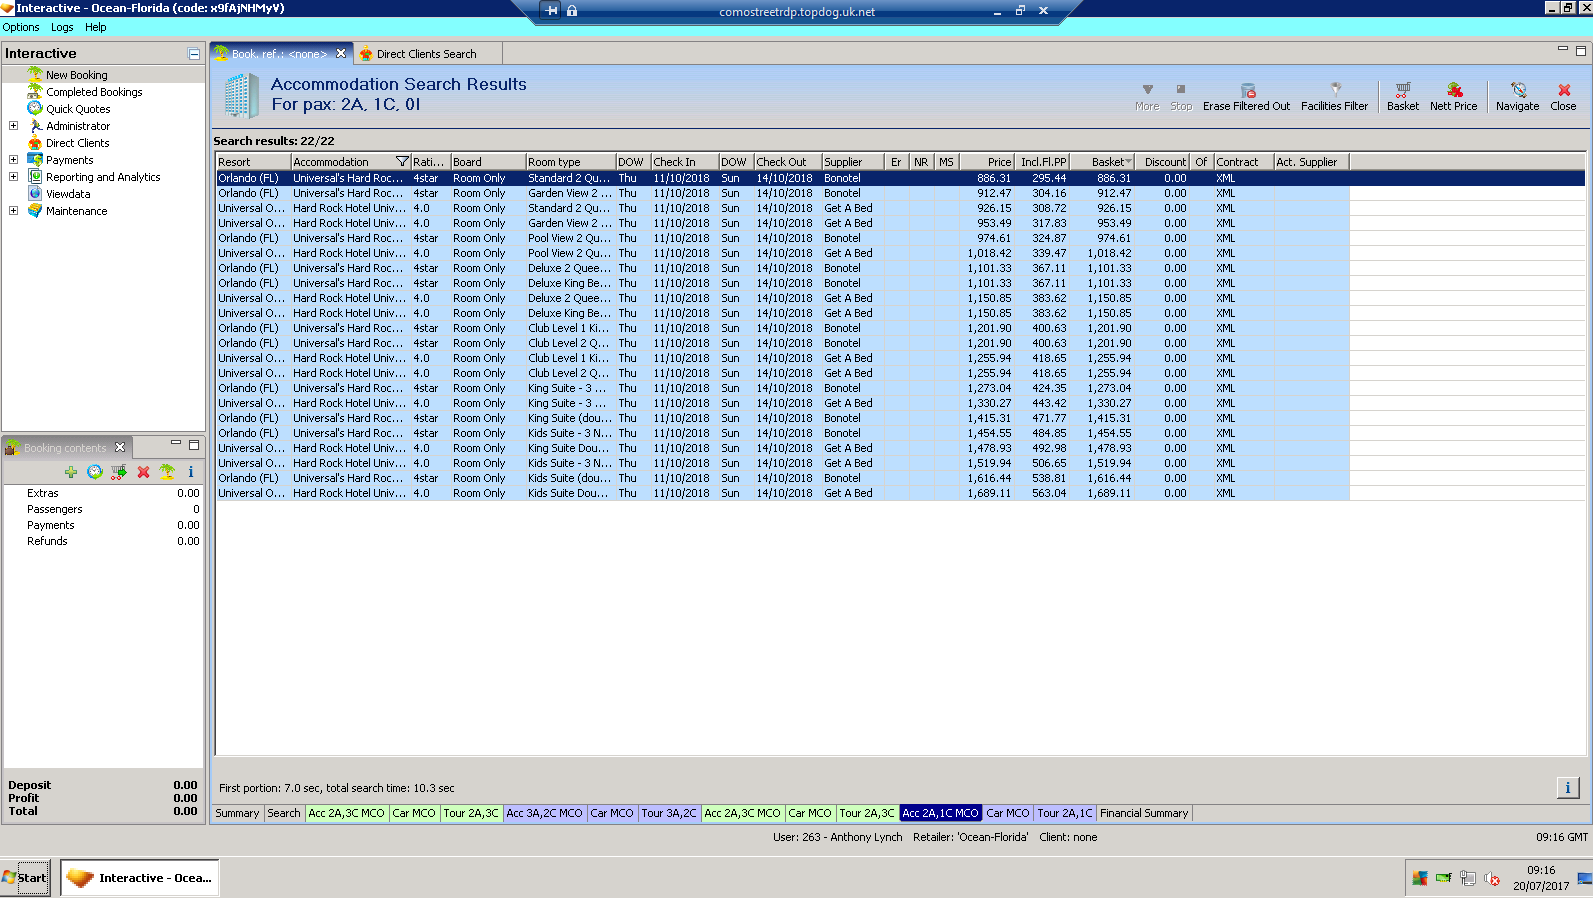The image size is (1593, 898).
Task: Switch to Direct Clients Search tab
Action: pos(426,54)
